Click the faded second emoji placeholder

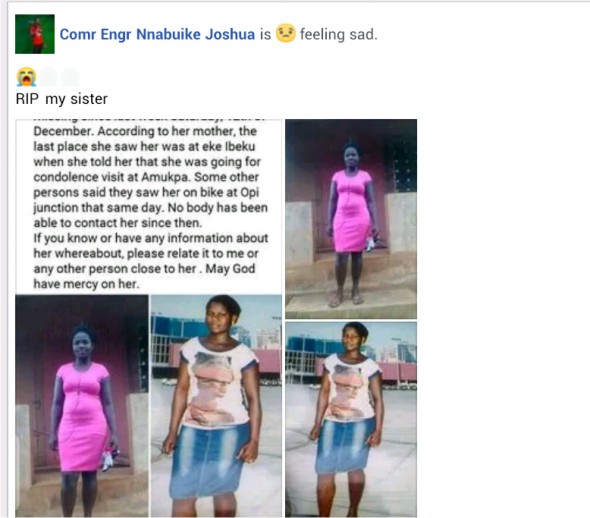coord(49,77)
